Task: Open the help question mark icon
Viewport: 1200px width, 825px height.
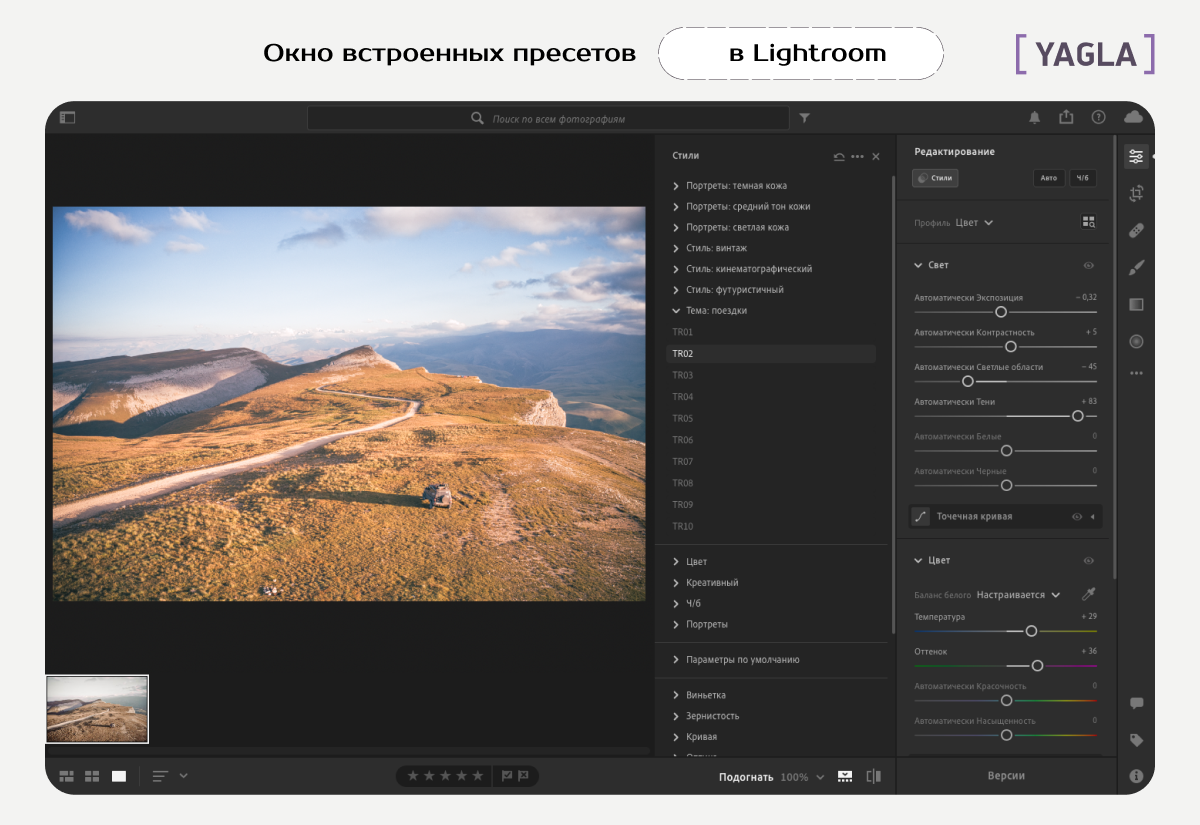Action: point(1099,117)
